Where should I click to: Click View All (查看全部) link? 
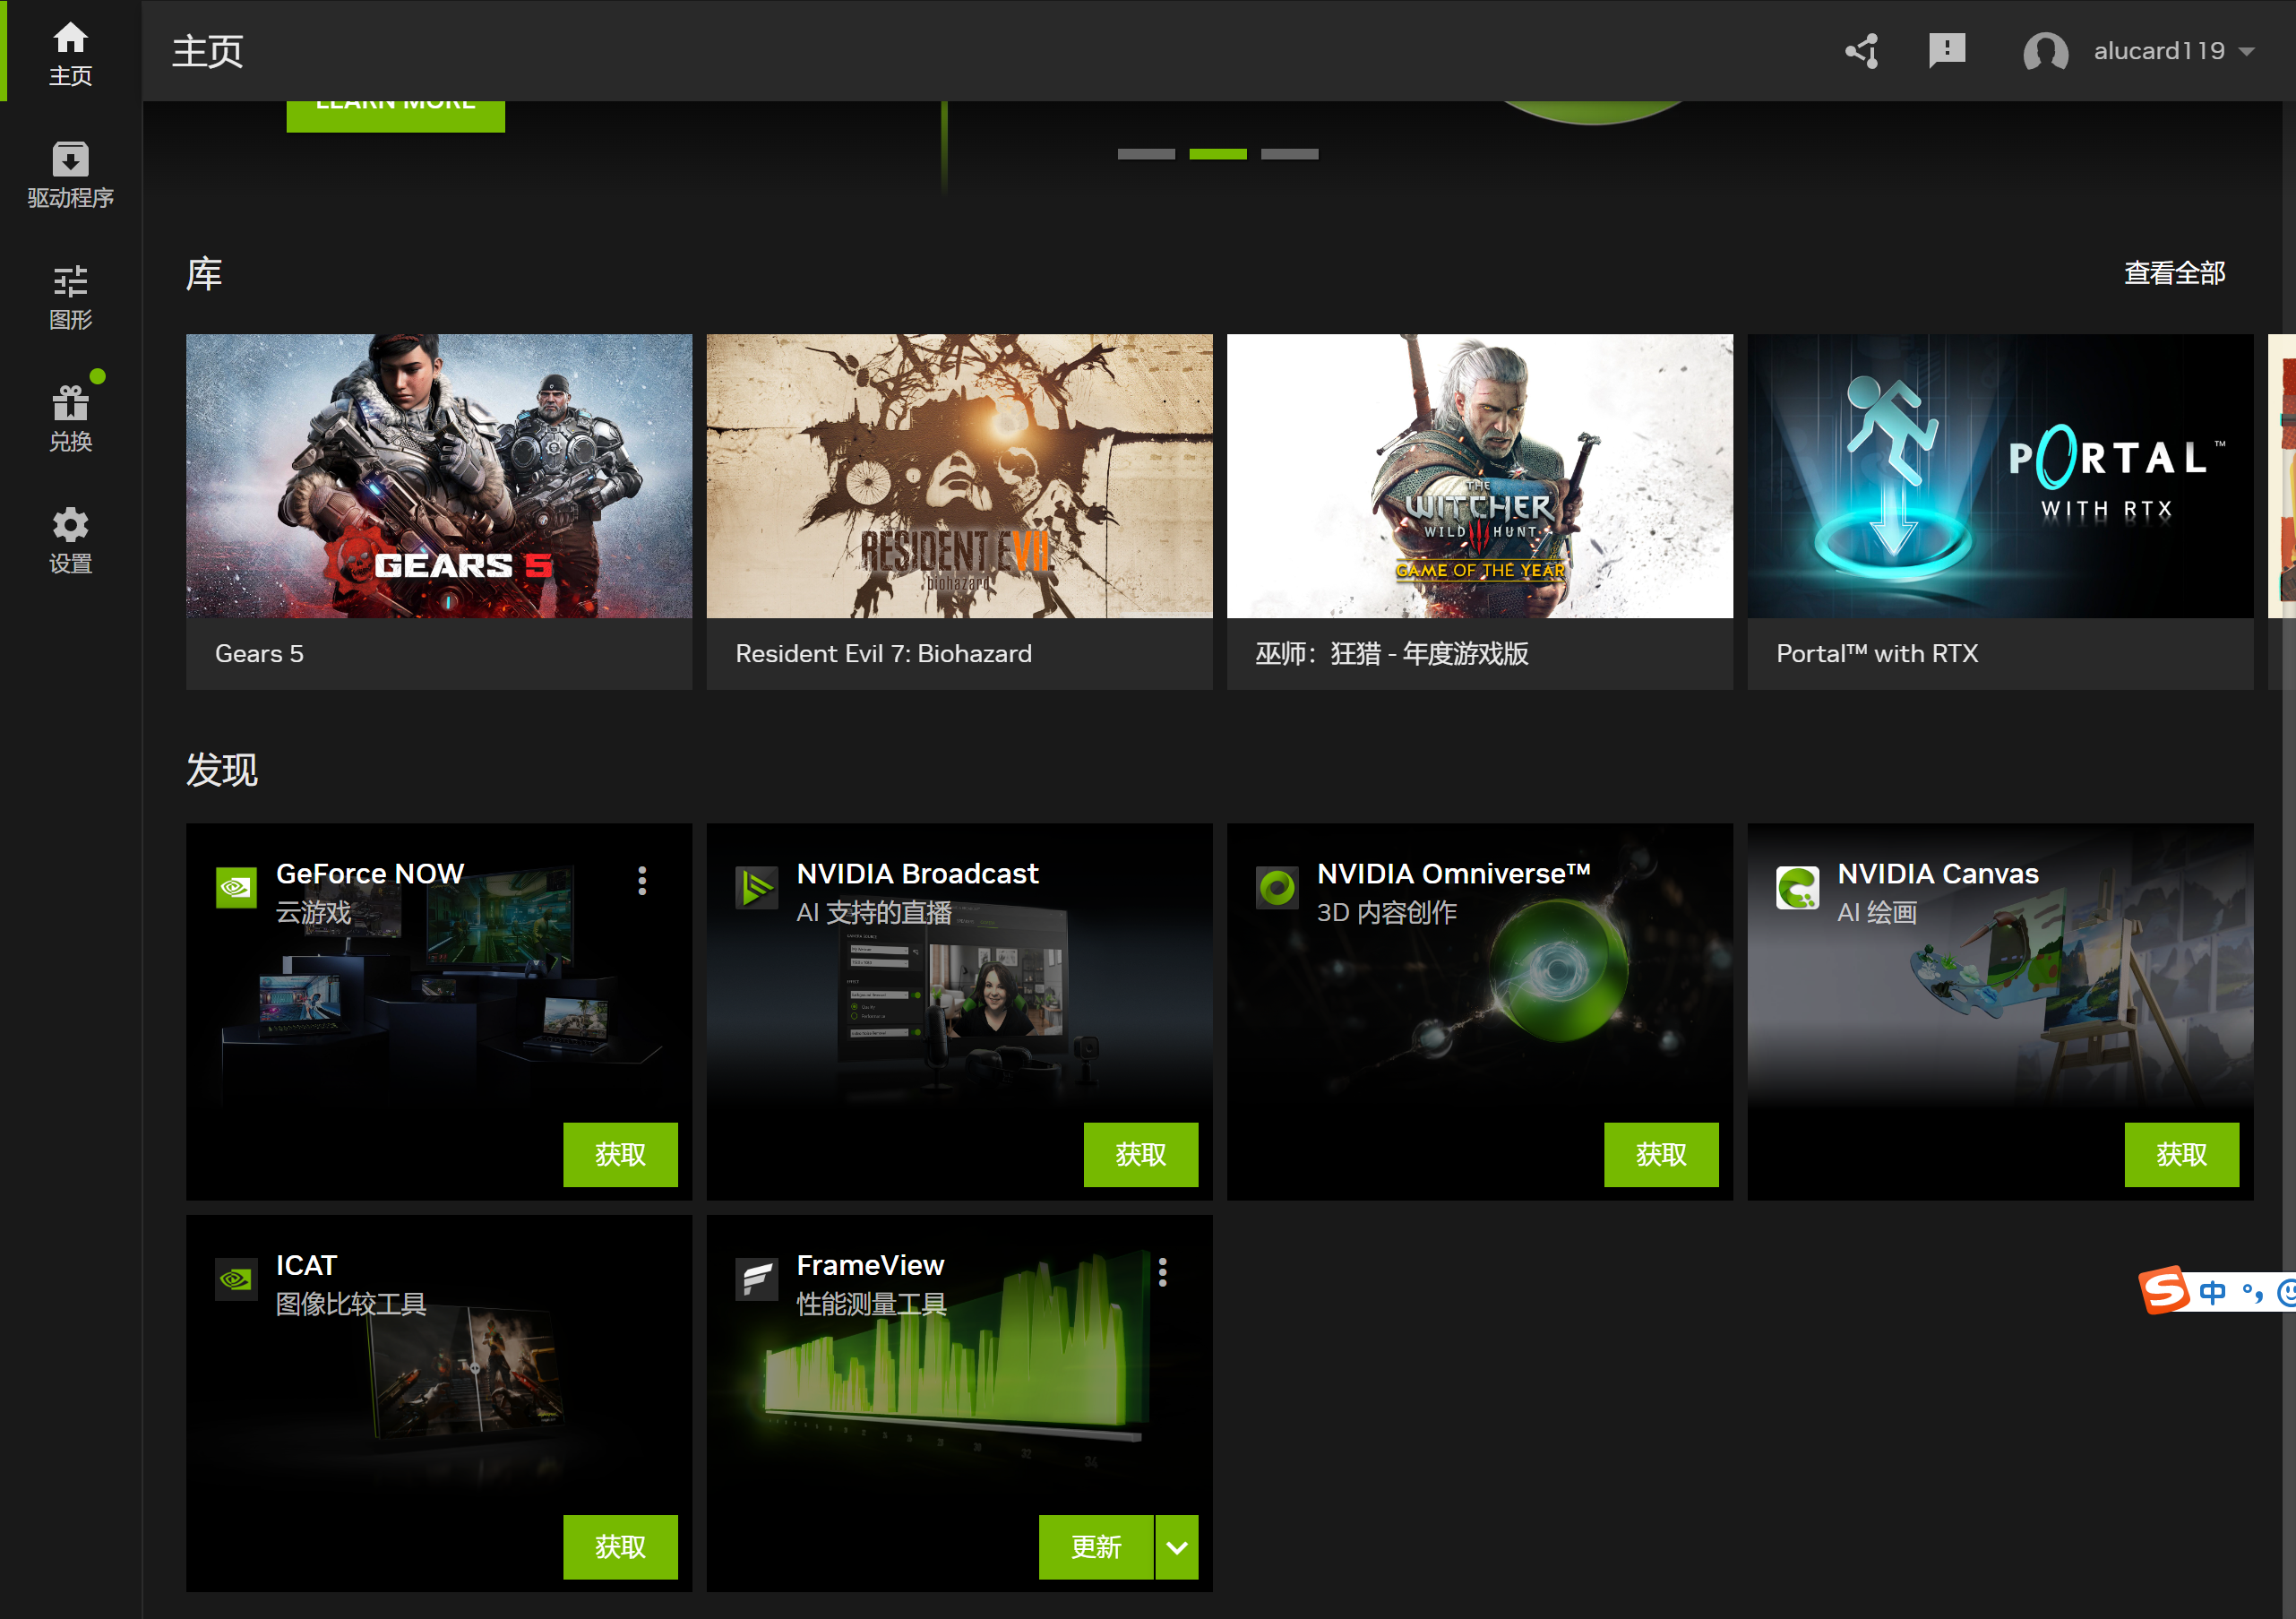[2174, 273]
